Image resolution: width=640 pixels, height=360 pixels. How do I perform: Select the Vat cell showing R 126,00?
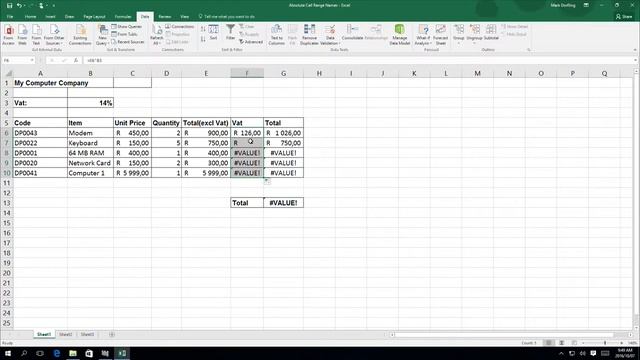click(247, 133)
